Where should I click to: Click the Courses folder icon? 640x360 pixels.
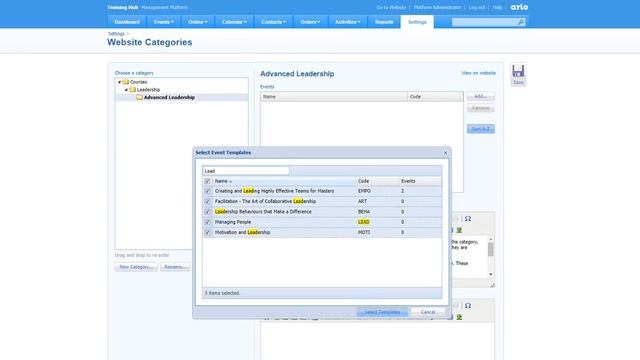tap(126, 82)
